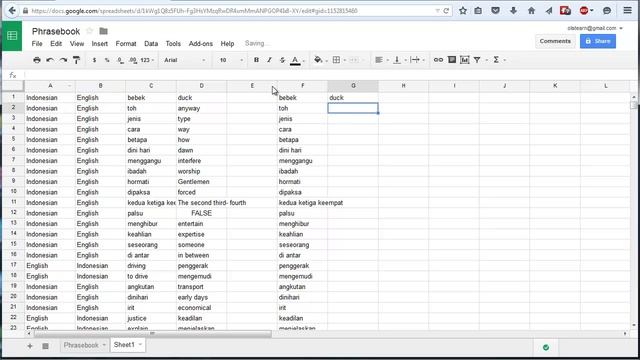Undo the last action

click(50, 60)
